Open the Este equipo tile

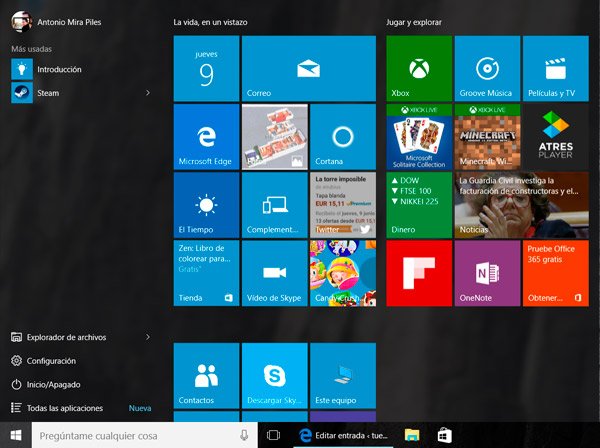[343, 376]
